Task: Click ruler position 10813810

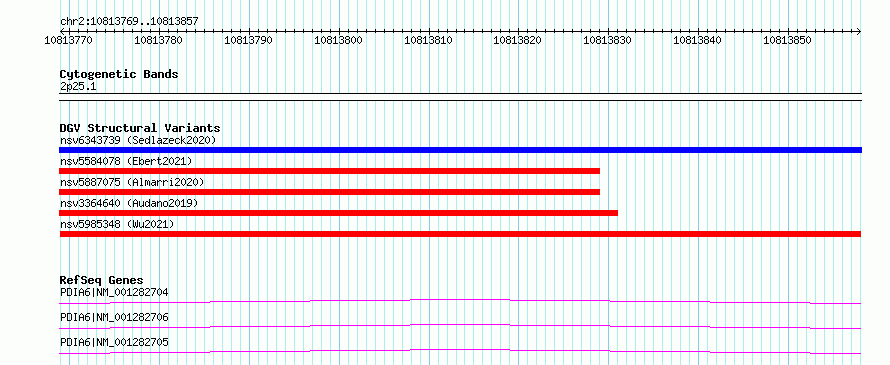Action: (x=428, y=40)
